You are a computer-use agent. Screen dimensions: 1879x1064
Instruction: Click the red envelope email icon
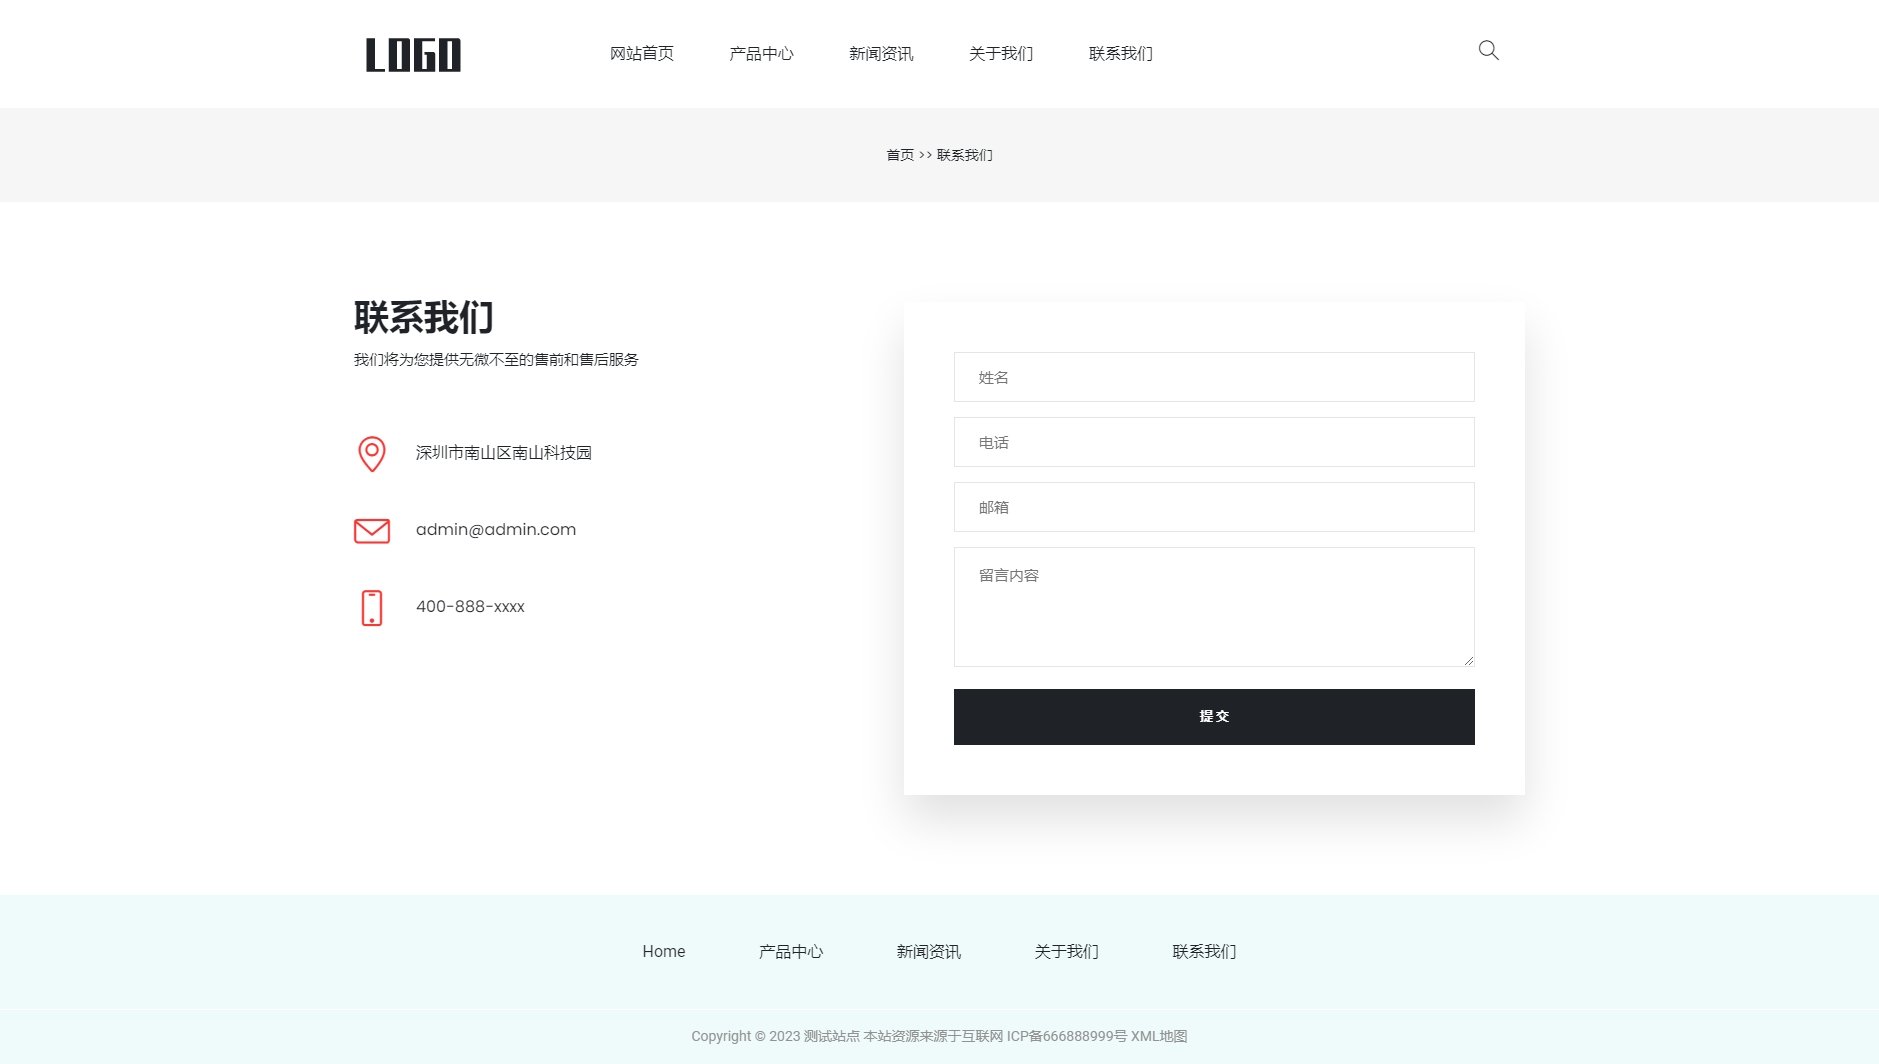pyautogui.click(x=372, y=531)
